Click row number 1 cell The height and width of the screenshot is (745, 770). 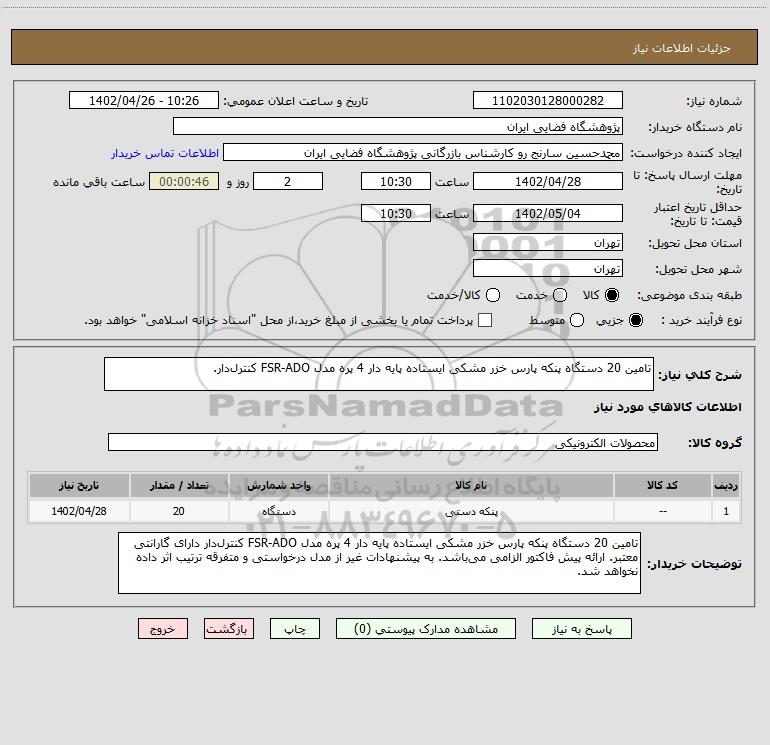point(726,511)
